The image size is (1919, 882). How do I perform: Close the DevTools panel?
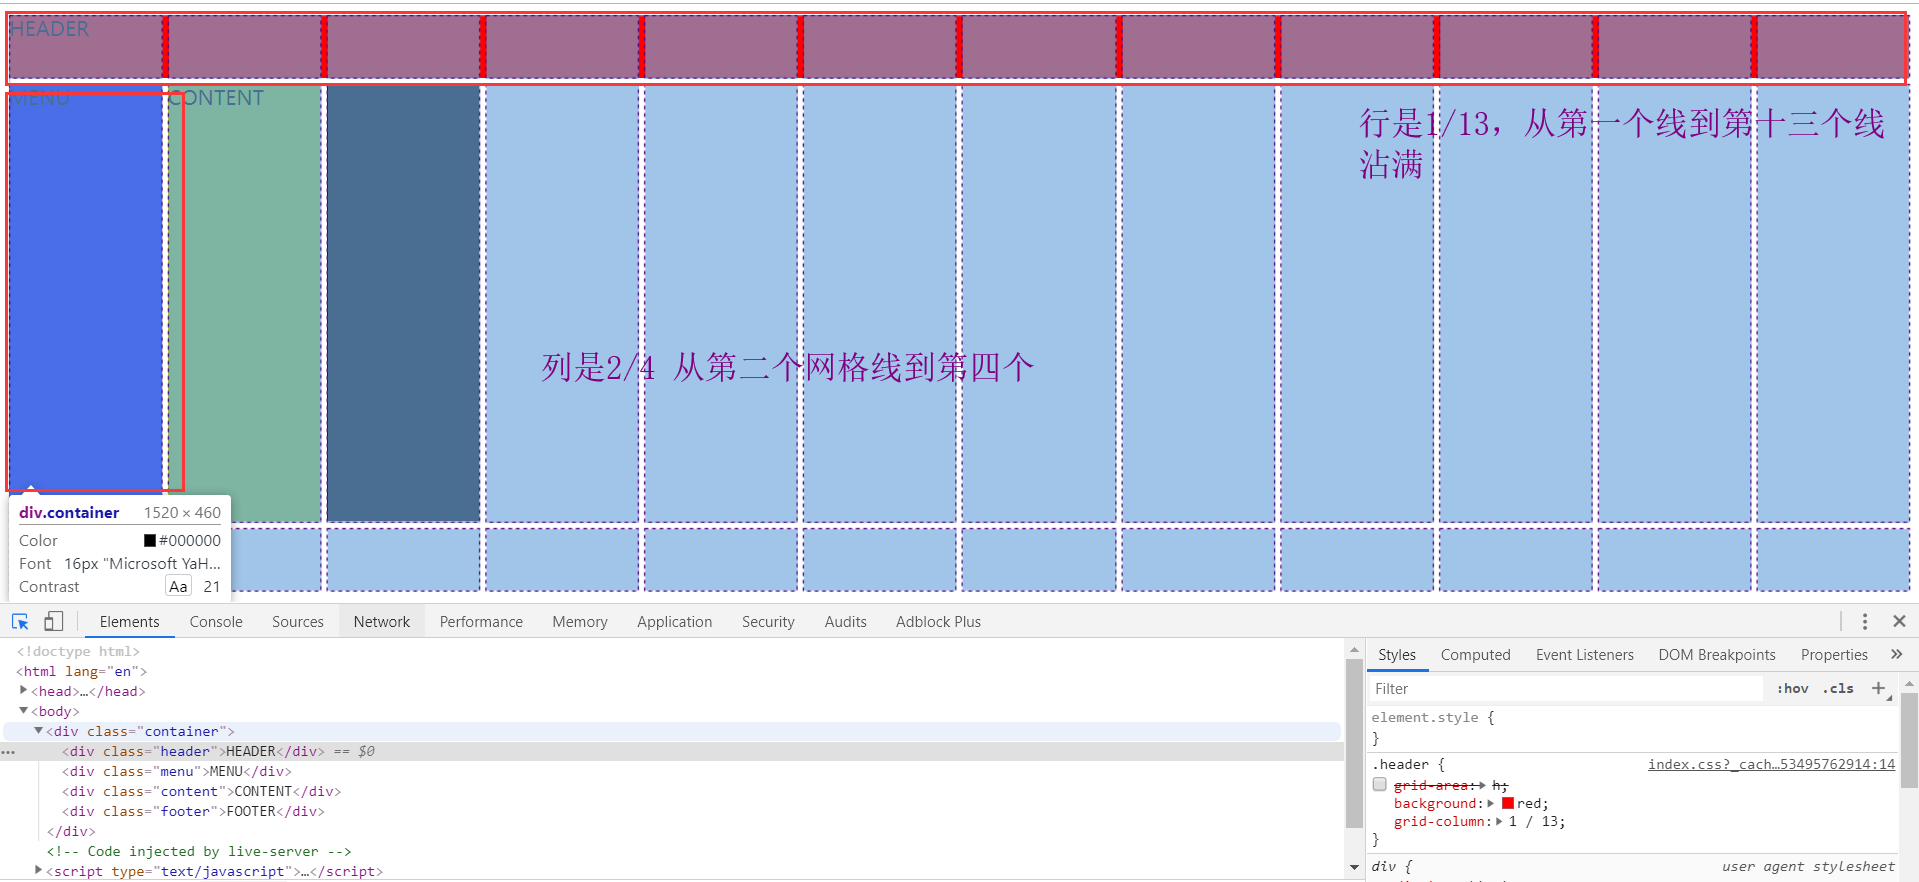click(x=1899, y=621)
